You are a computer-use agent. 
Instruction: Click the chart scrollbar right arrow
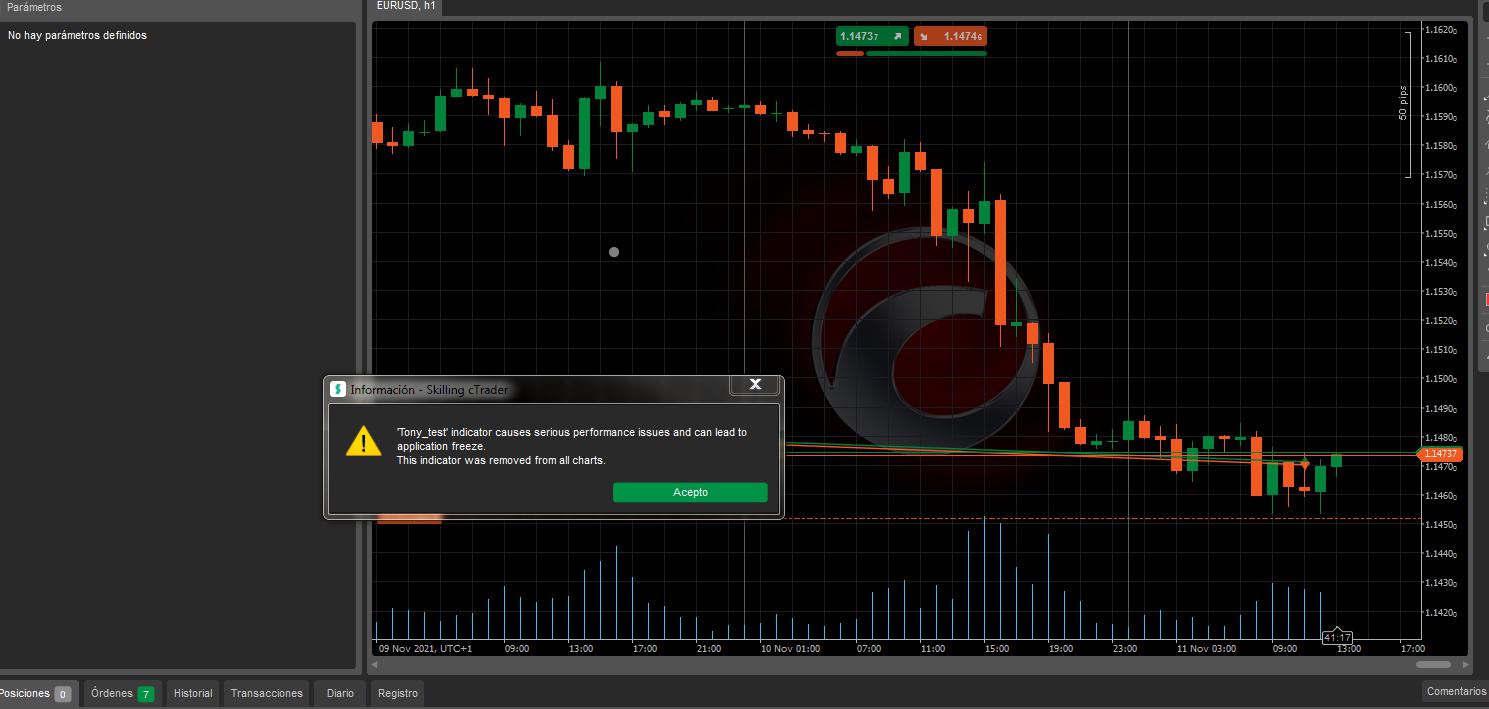click(1466, 664)
